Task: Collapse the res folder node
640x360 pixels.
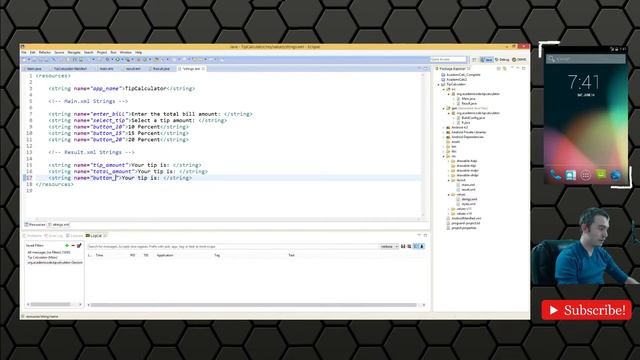Action: pyautogui.click(x=444, y=156)
